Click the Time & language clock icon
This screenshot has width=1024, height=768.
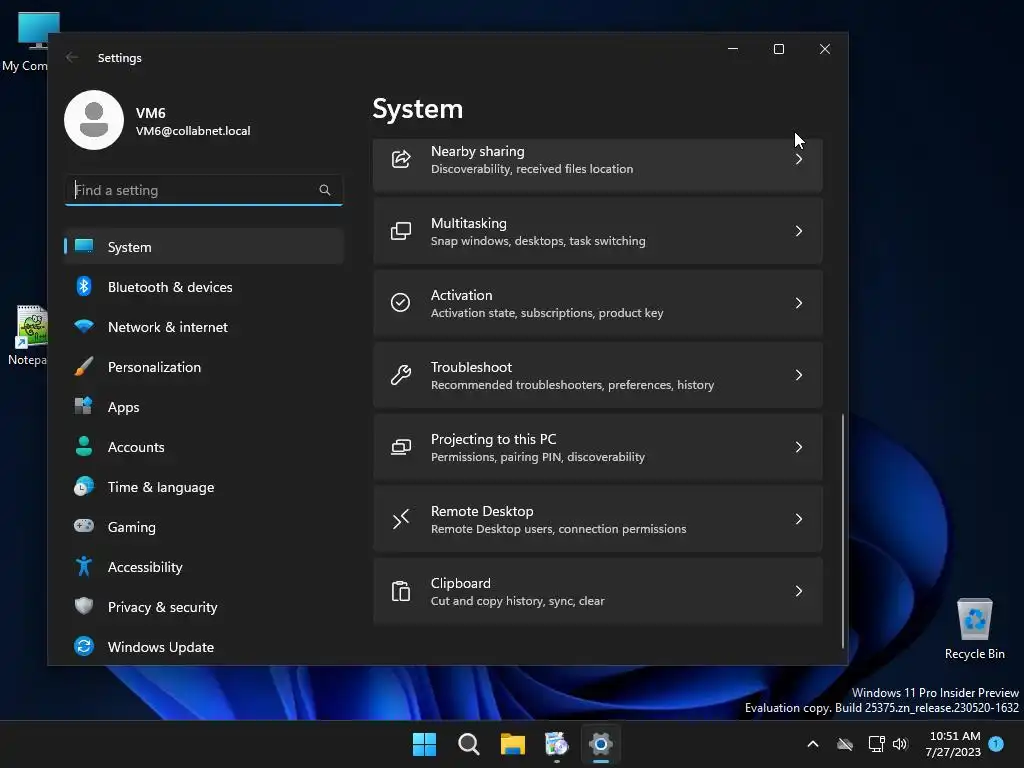84,487
